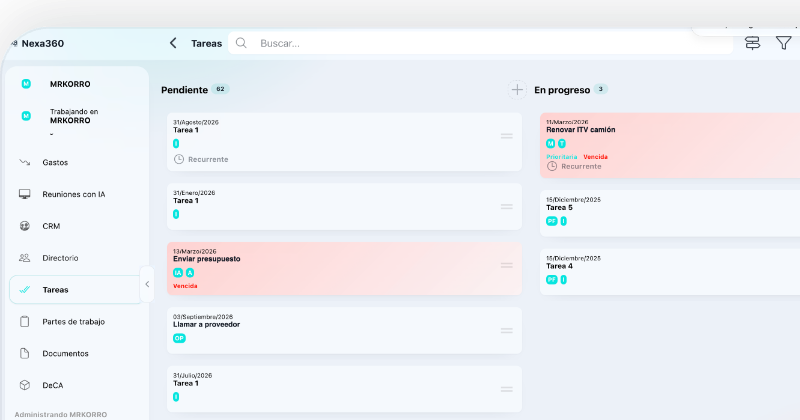Open Reuniones con IA in the sidebar
This screenshot has height=420, width=800.
pyautogui.click(x=75, y=194)
